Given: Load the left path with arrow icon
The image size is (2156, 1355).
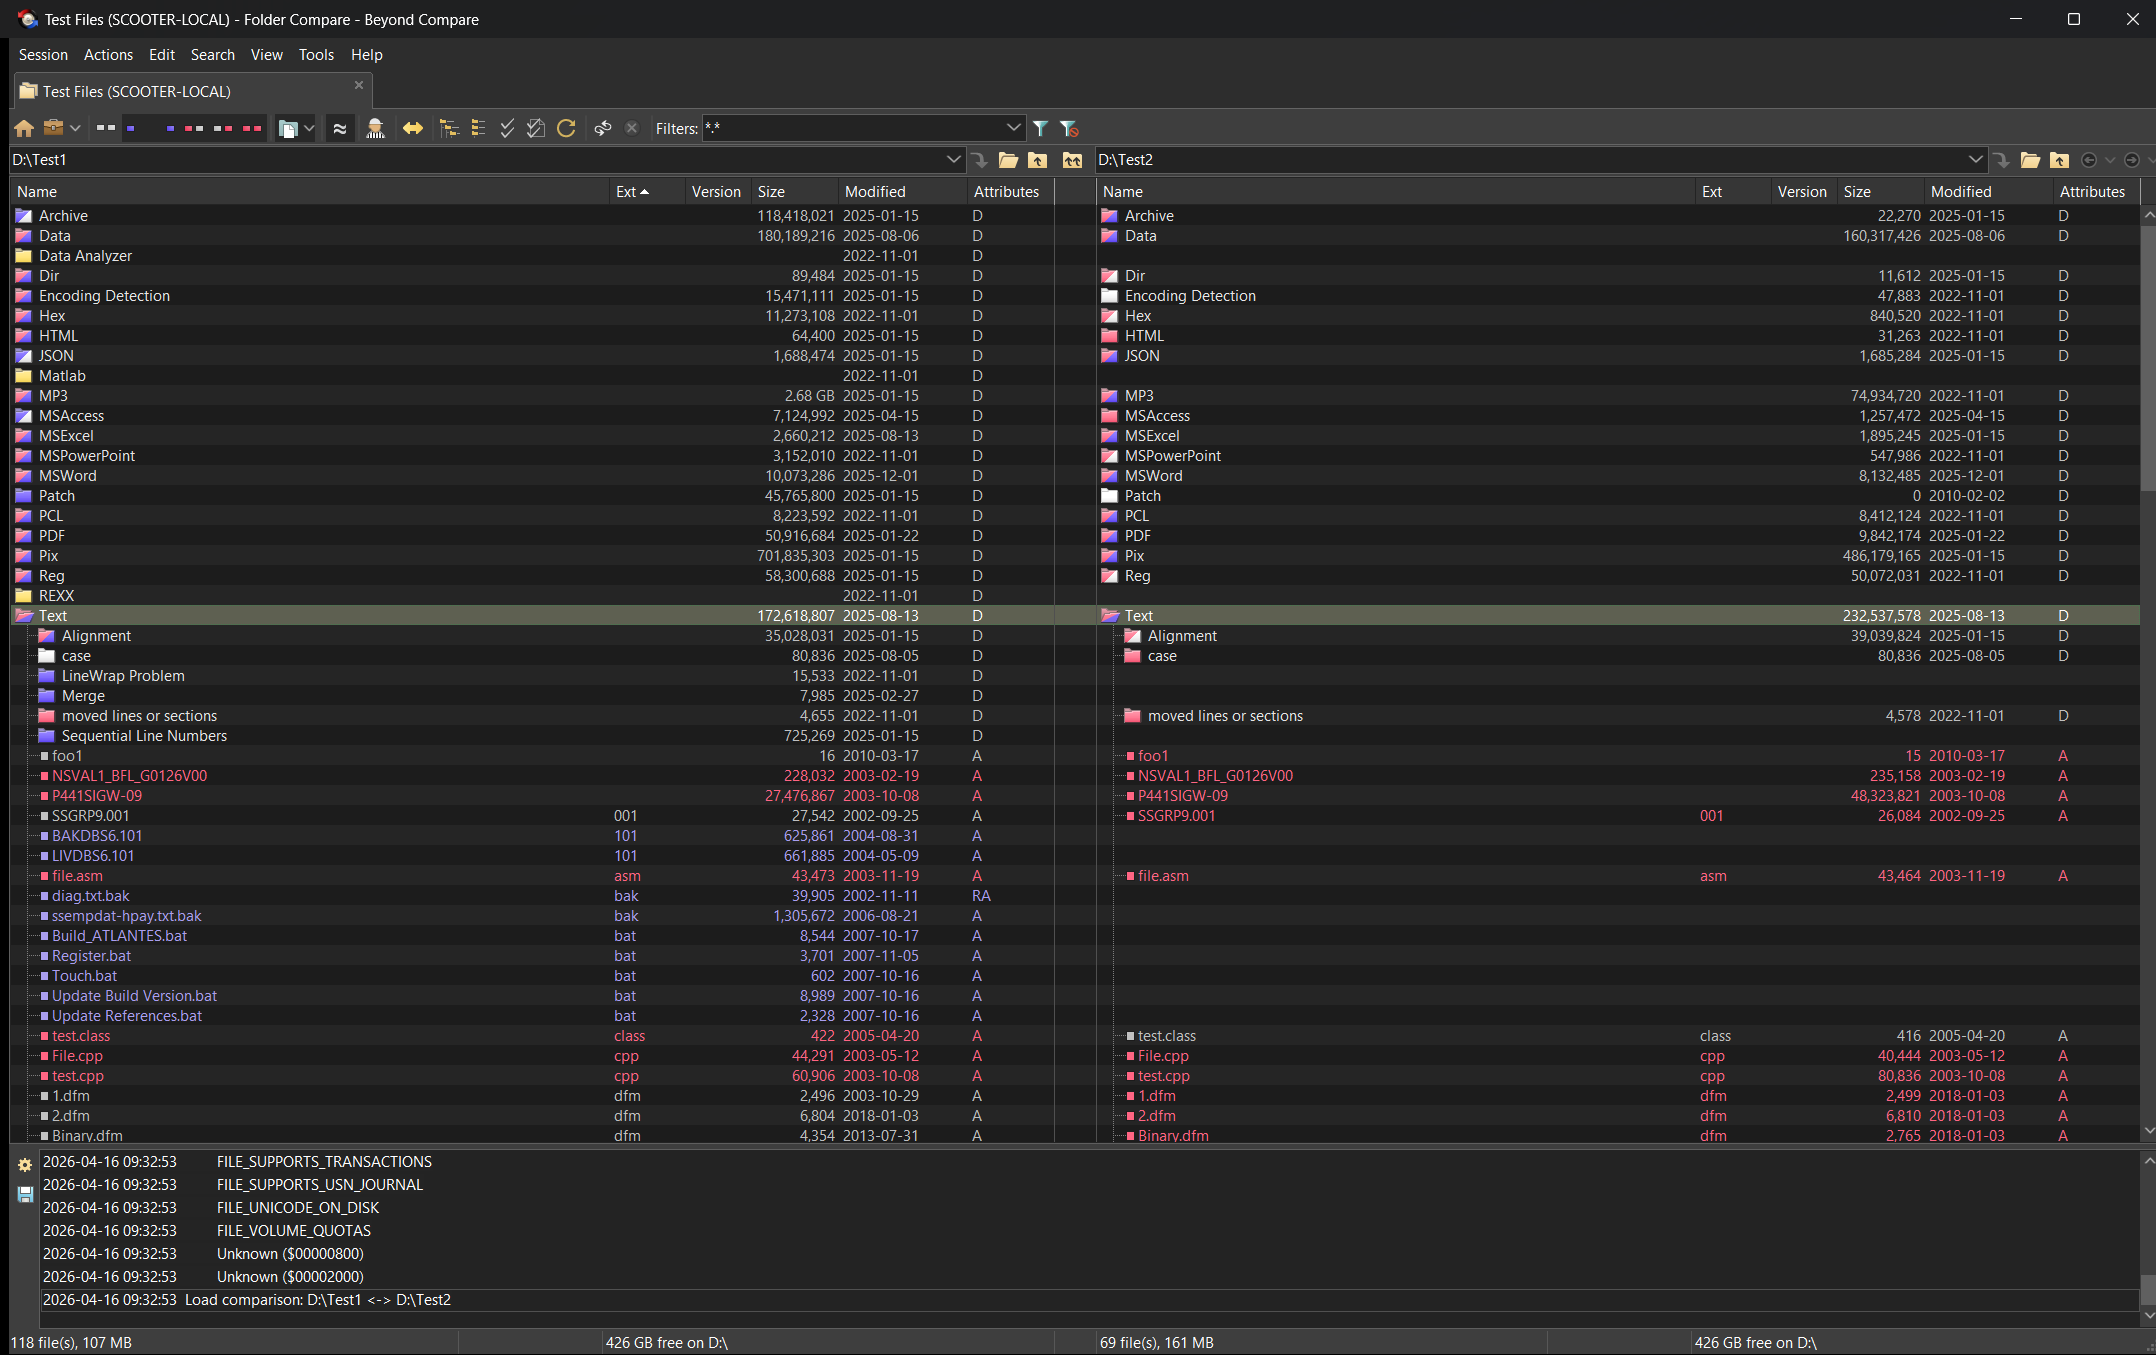Looking at the screenshot, I should point(980,160).
